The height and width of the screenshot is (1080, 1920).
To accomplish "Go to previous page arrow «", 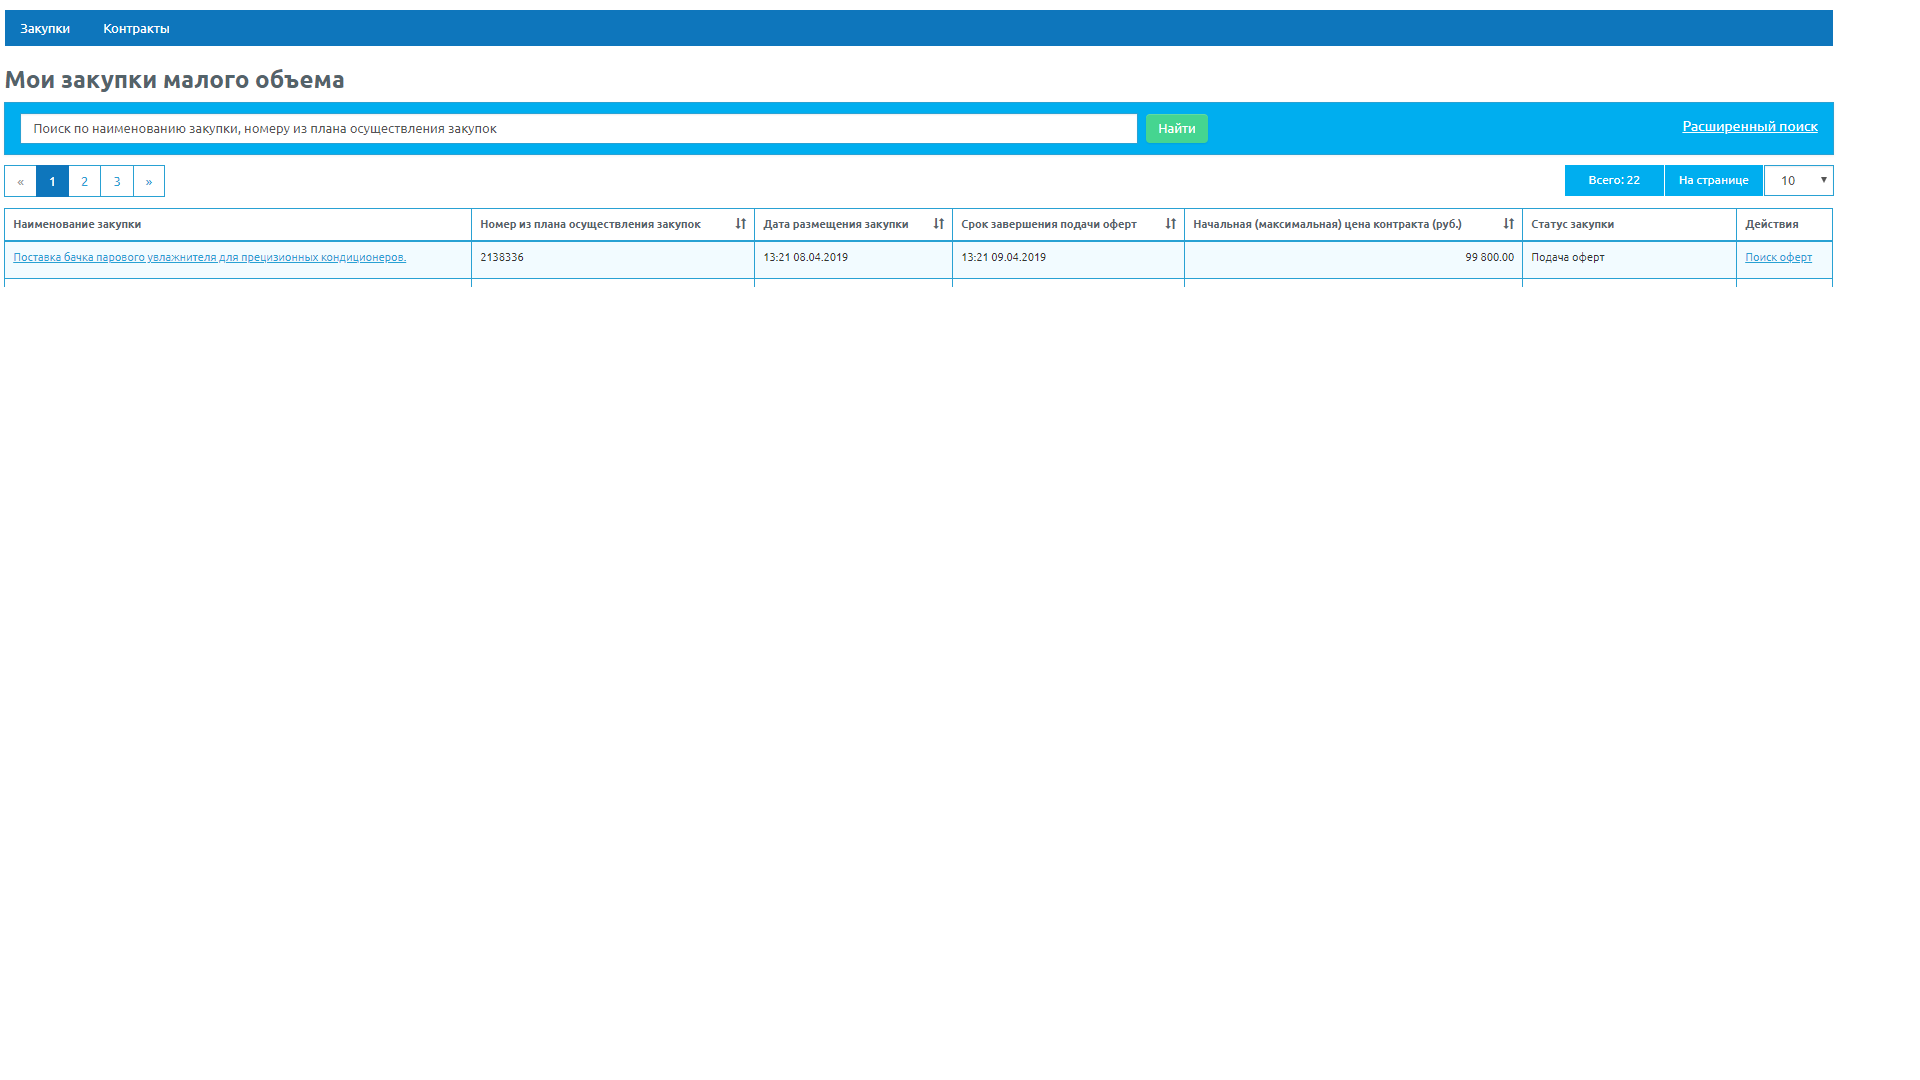I will click(x=20, y=181).
